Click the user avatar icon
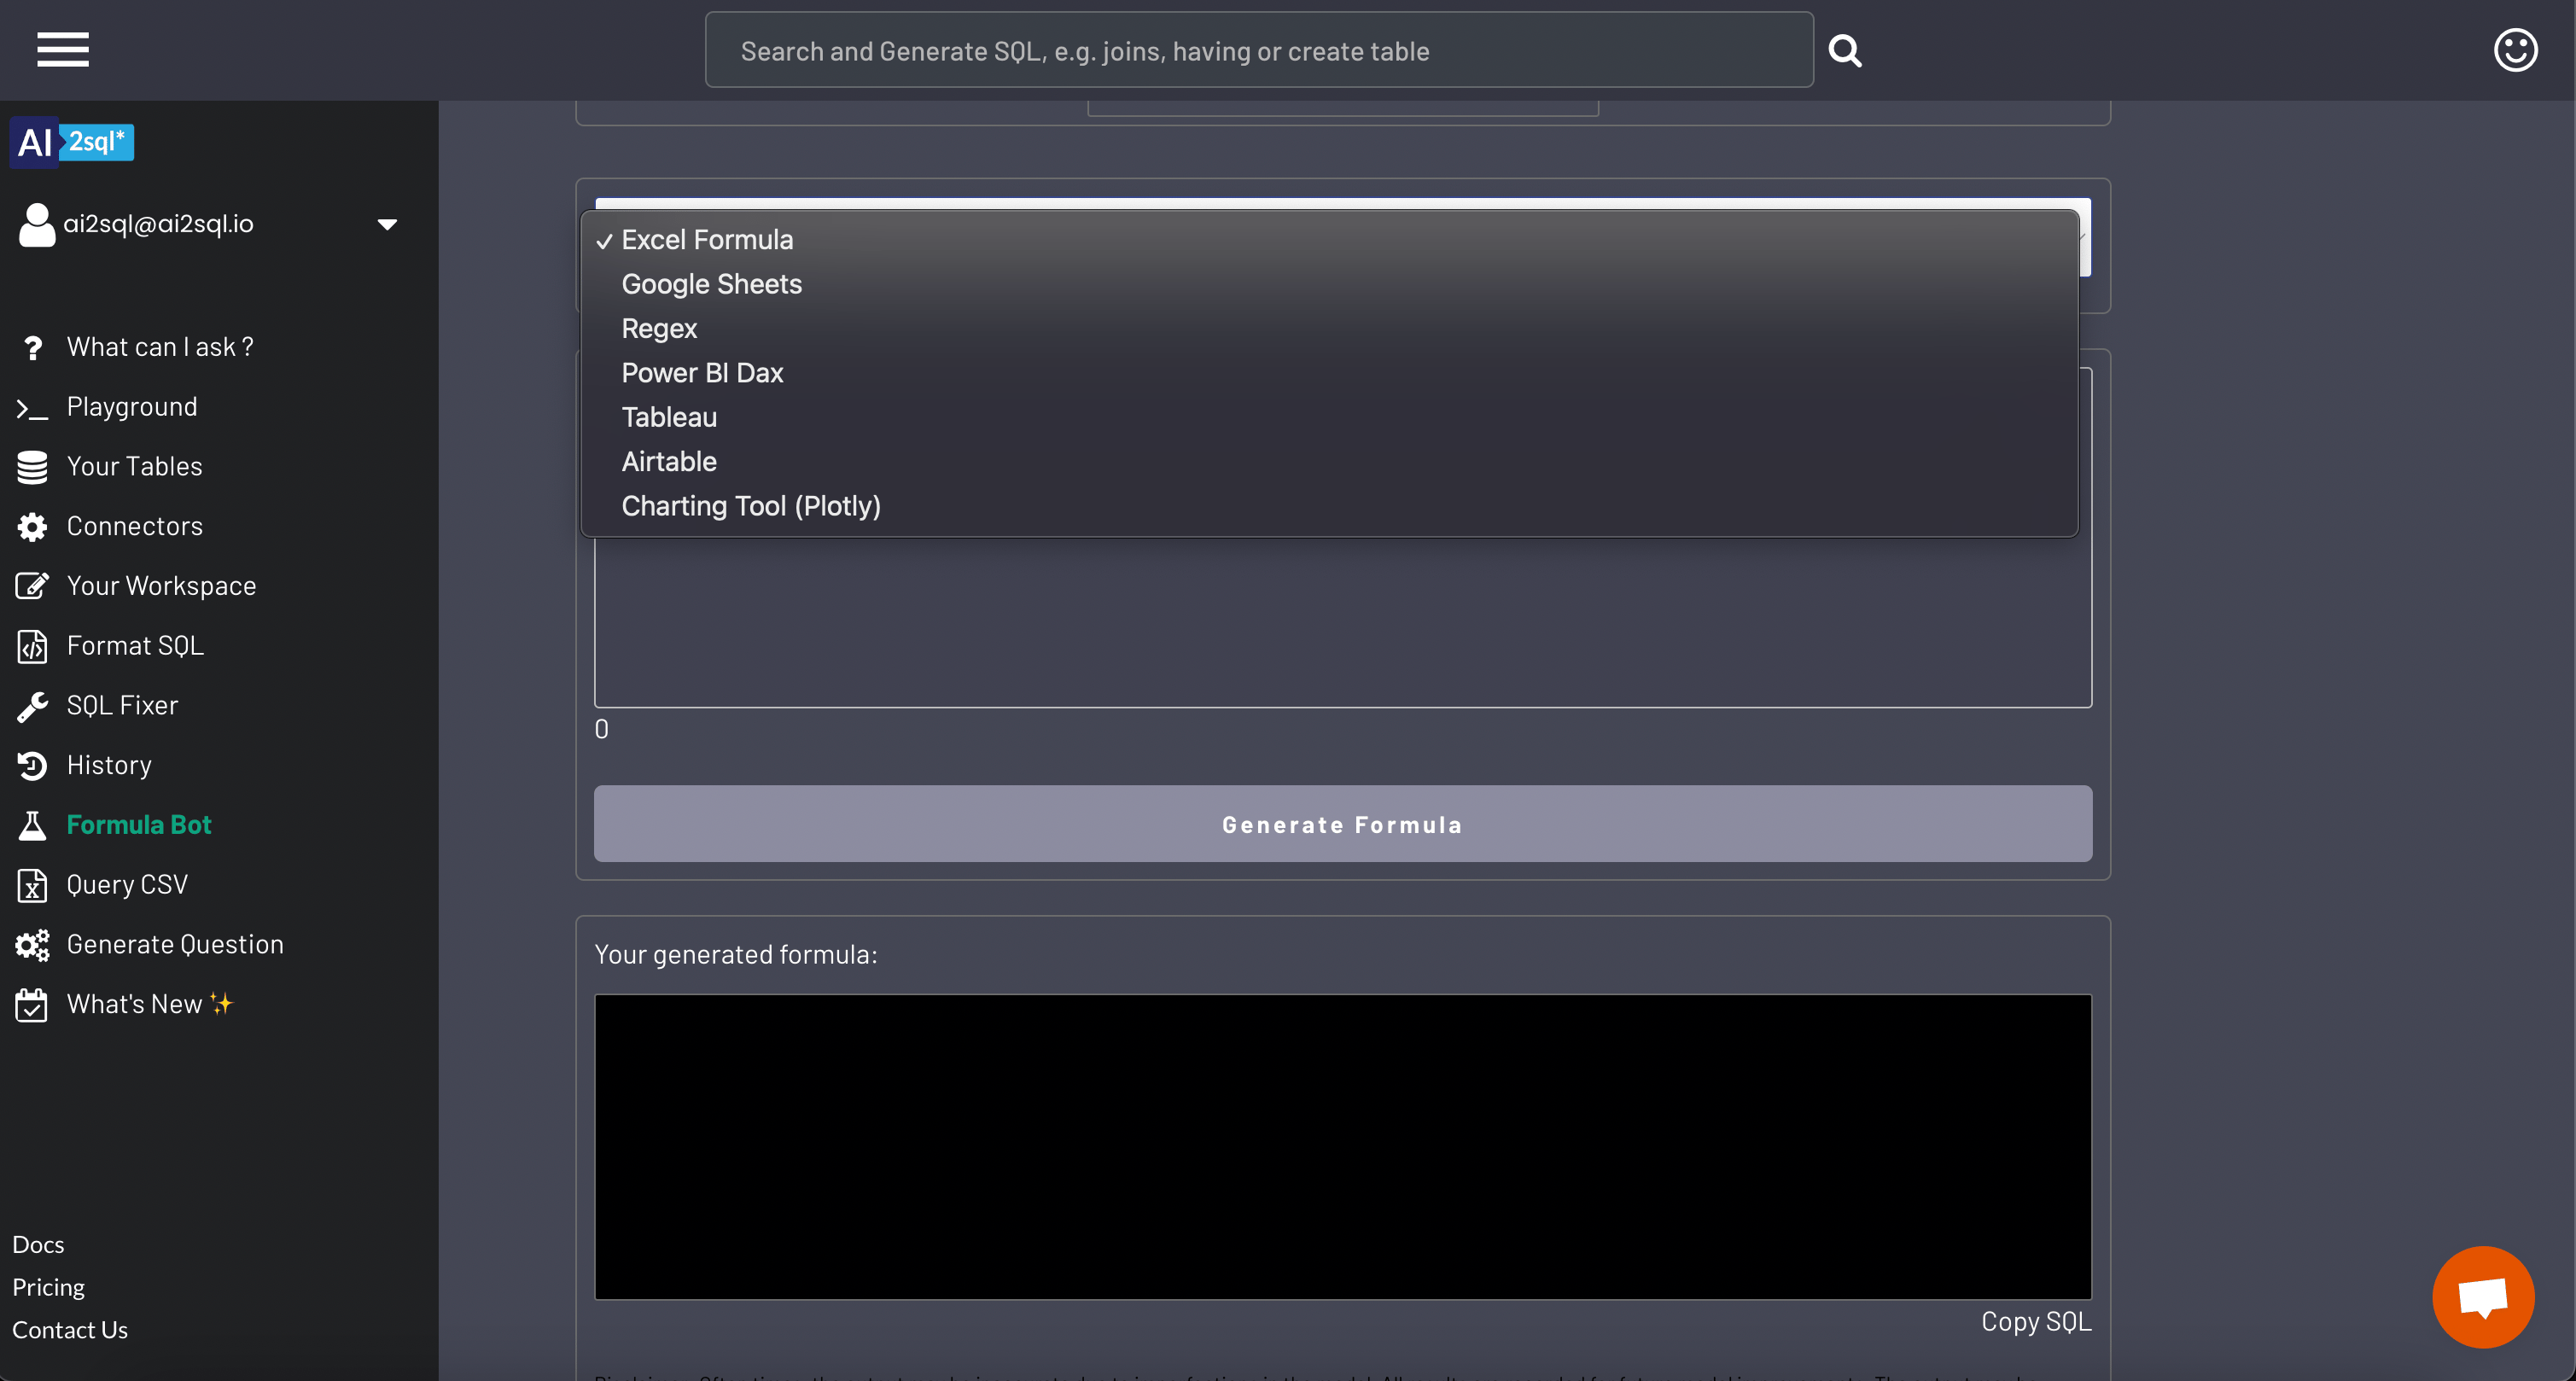The height and width of the screenshot is (1381, 2576). (x=37, y=224)
